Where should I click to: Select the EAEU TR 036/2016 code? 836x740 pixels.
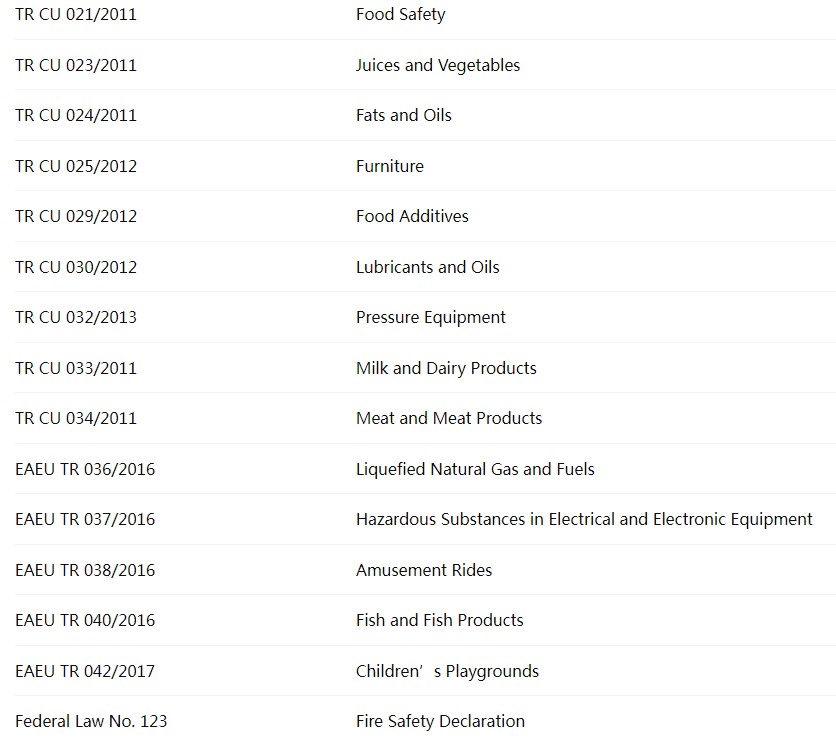tap(85, 470)
